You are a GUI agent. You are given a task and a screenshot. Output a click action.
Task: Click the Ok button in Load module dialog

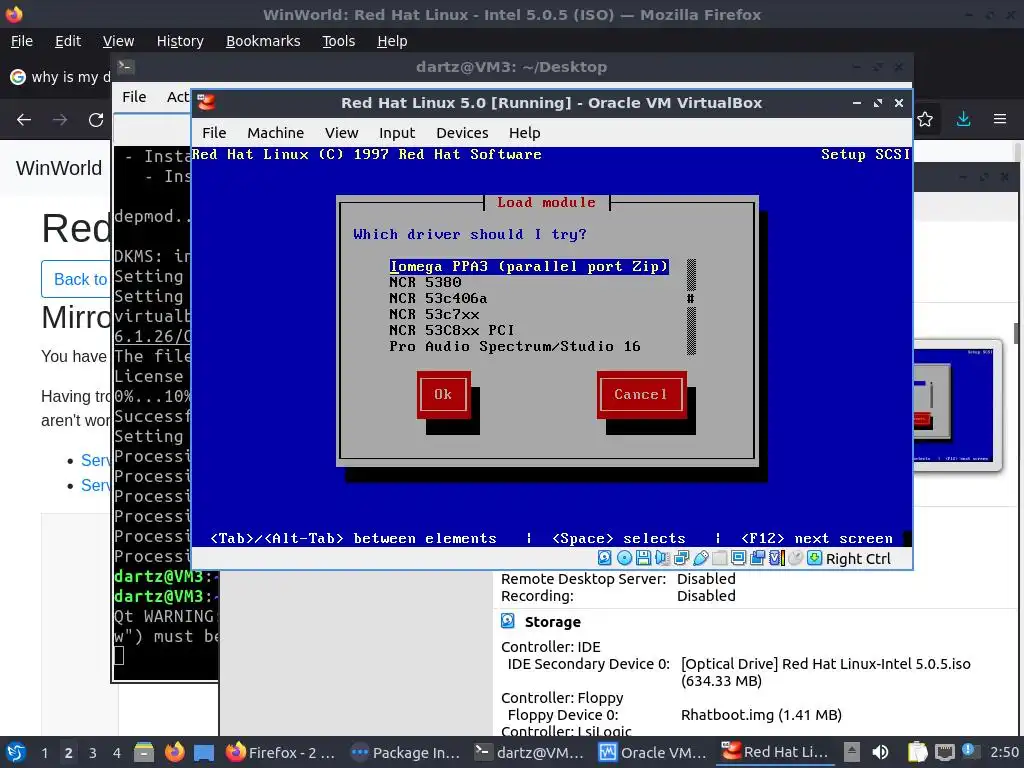[x=443, y=394]
